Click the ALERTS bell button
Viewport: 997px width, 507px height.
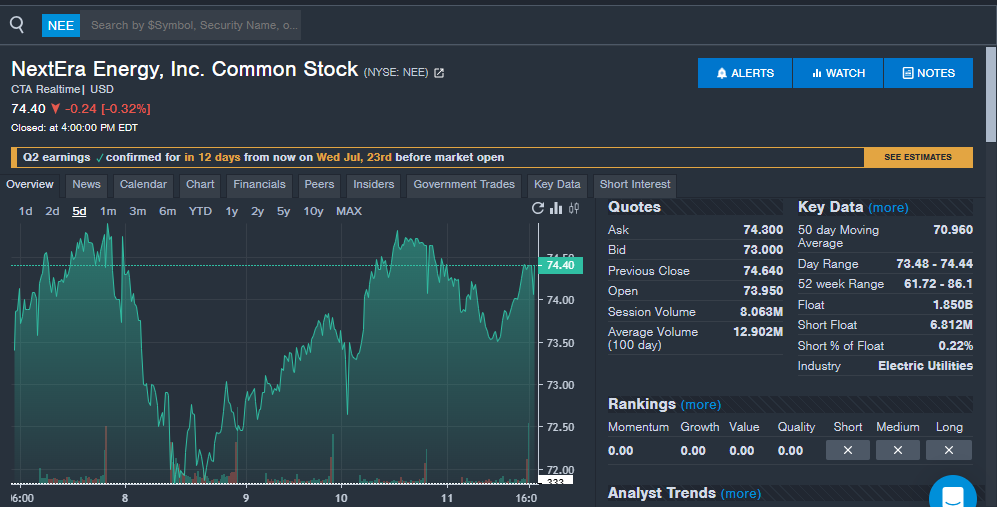pyautogui.click(x=745, y=73)
